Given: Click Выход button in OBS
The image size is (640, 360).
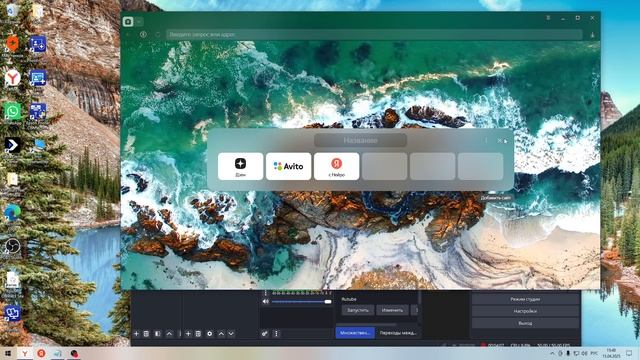Looking at the screenshot, I should pos(525,323).
